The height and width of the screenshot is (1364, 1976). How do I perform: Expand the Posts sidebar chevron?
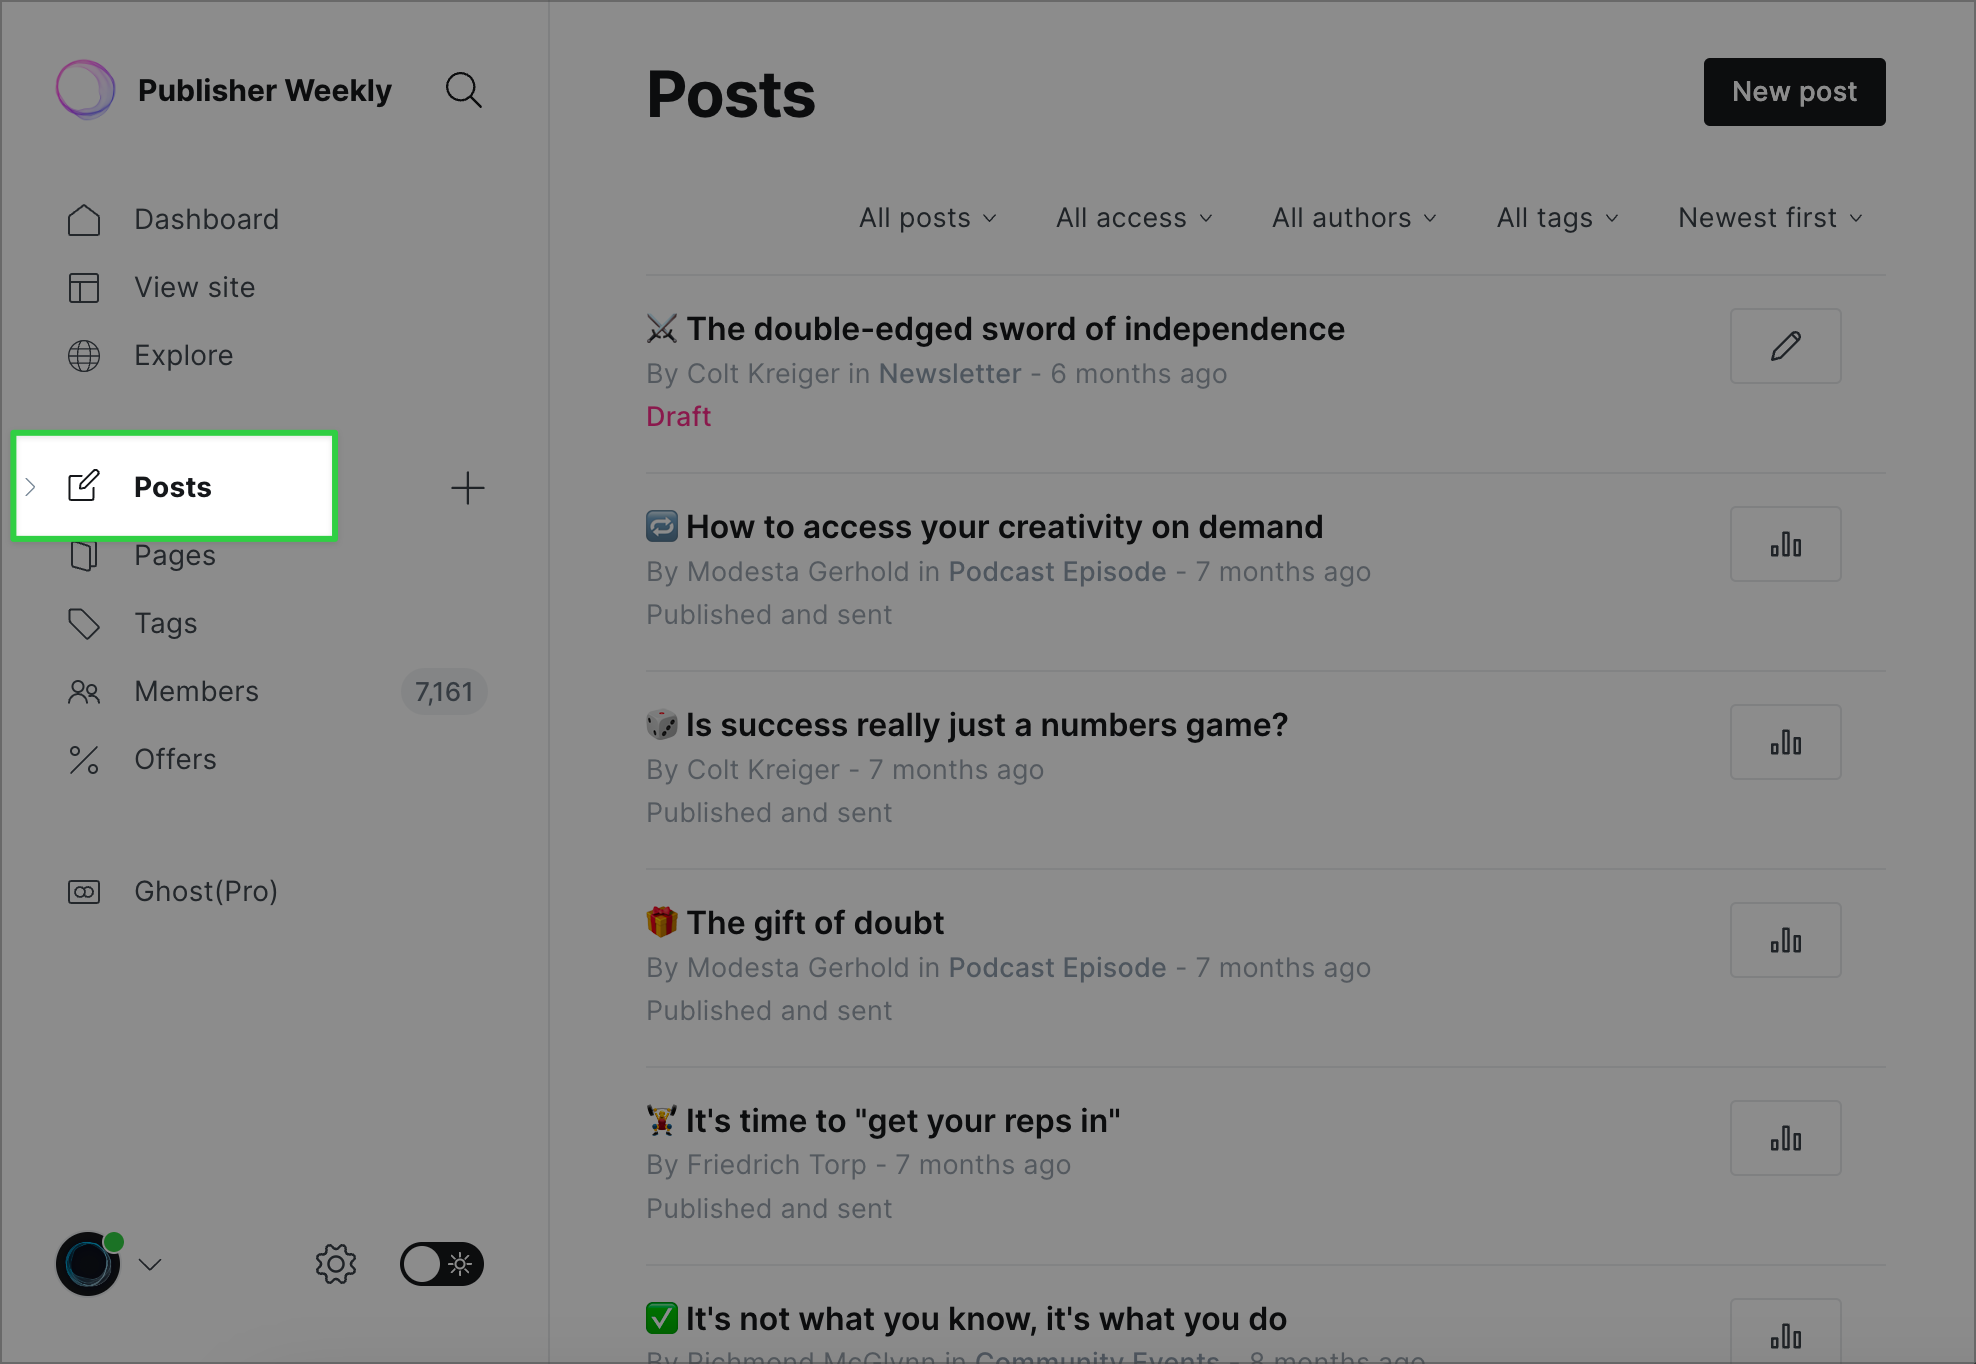31,487
